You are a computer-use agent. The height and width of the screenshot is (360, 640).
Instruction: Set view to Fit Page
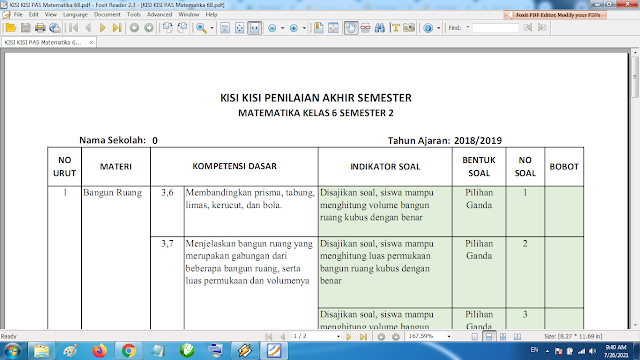pyautogui.click(x=240, y=28)
